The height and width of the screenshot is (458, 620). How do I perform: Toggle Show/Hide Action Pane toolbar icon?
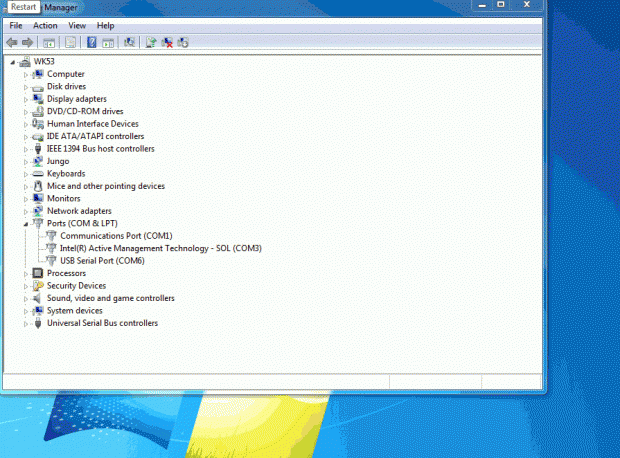[x=108, y=42]
